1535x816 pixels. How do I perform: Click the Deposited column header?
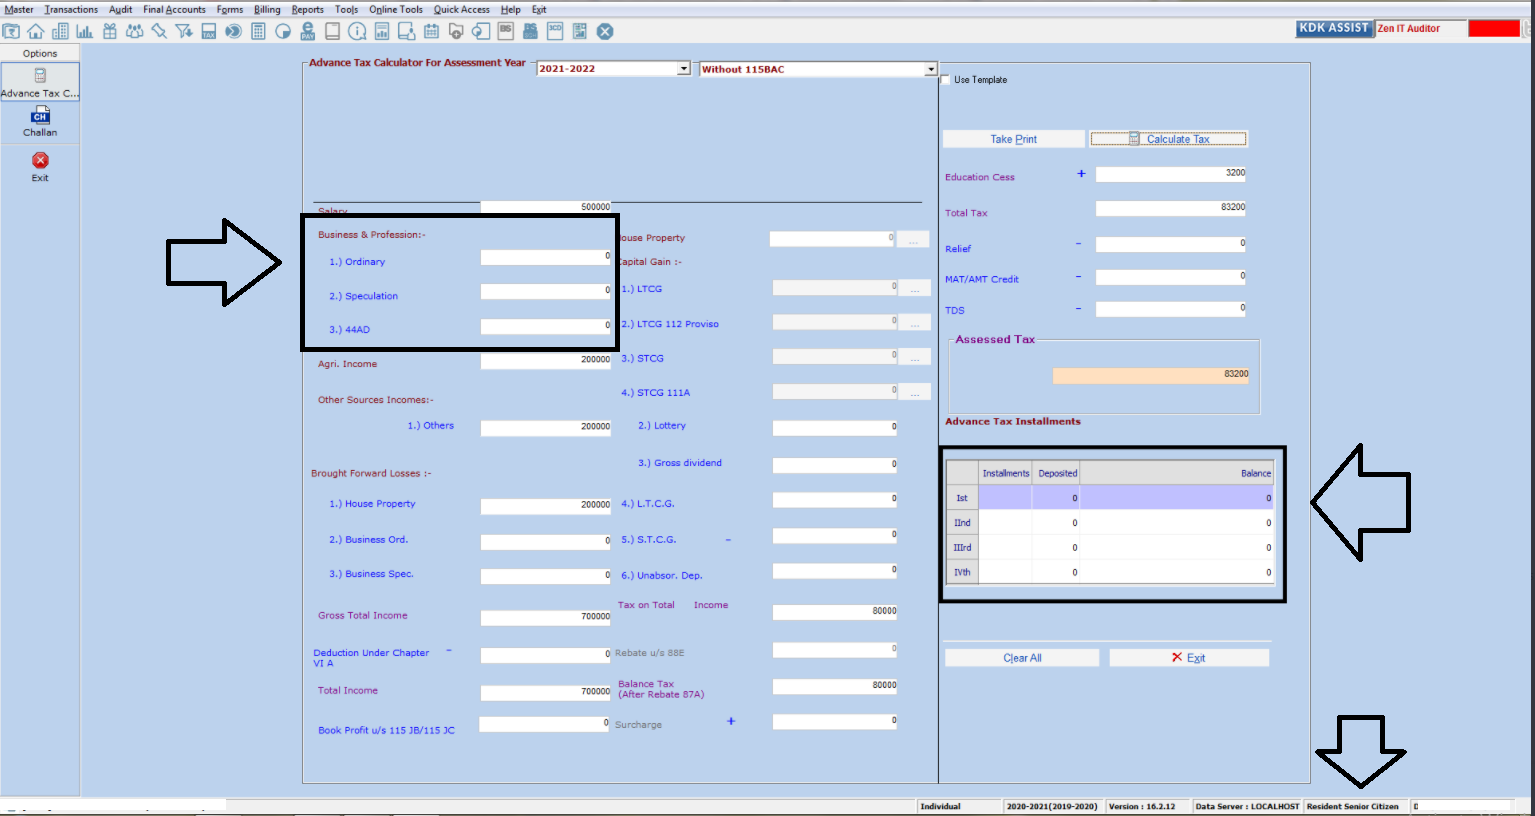(x=1057, y=473)
